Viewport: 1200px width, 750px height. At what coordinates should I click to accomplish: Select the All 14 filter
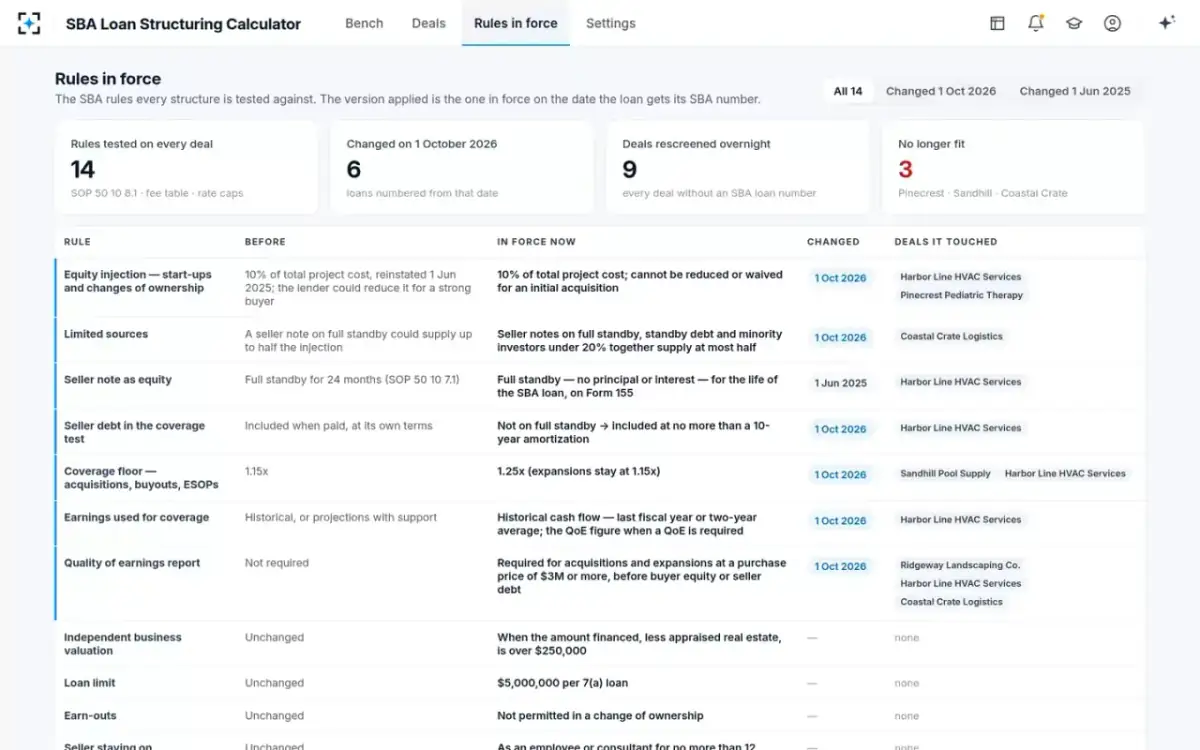(x=848, y=91)
